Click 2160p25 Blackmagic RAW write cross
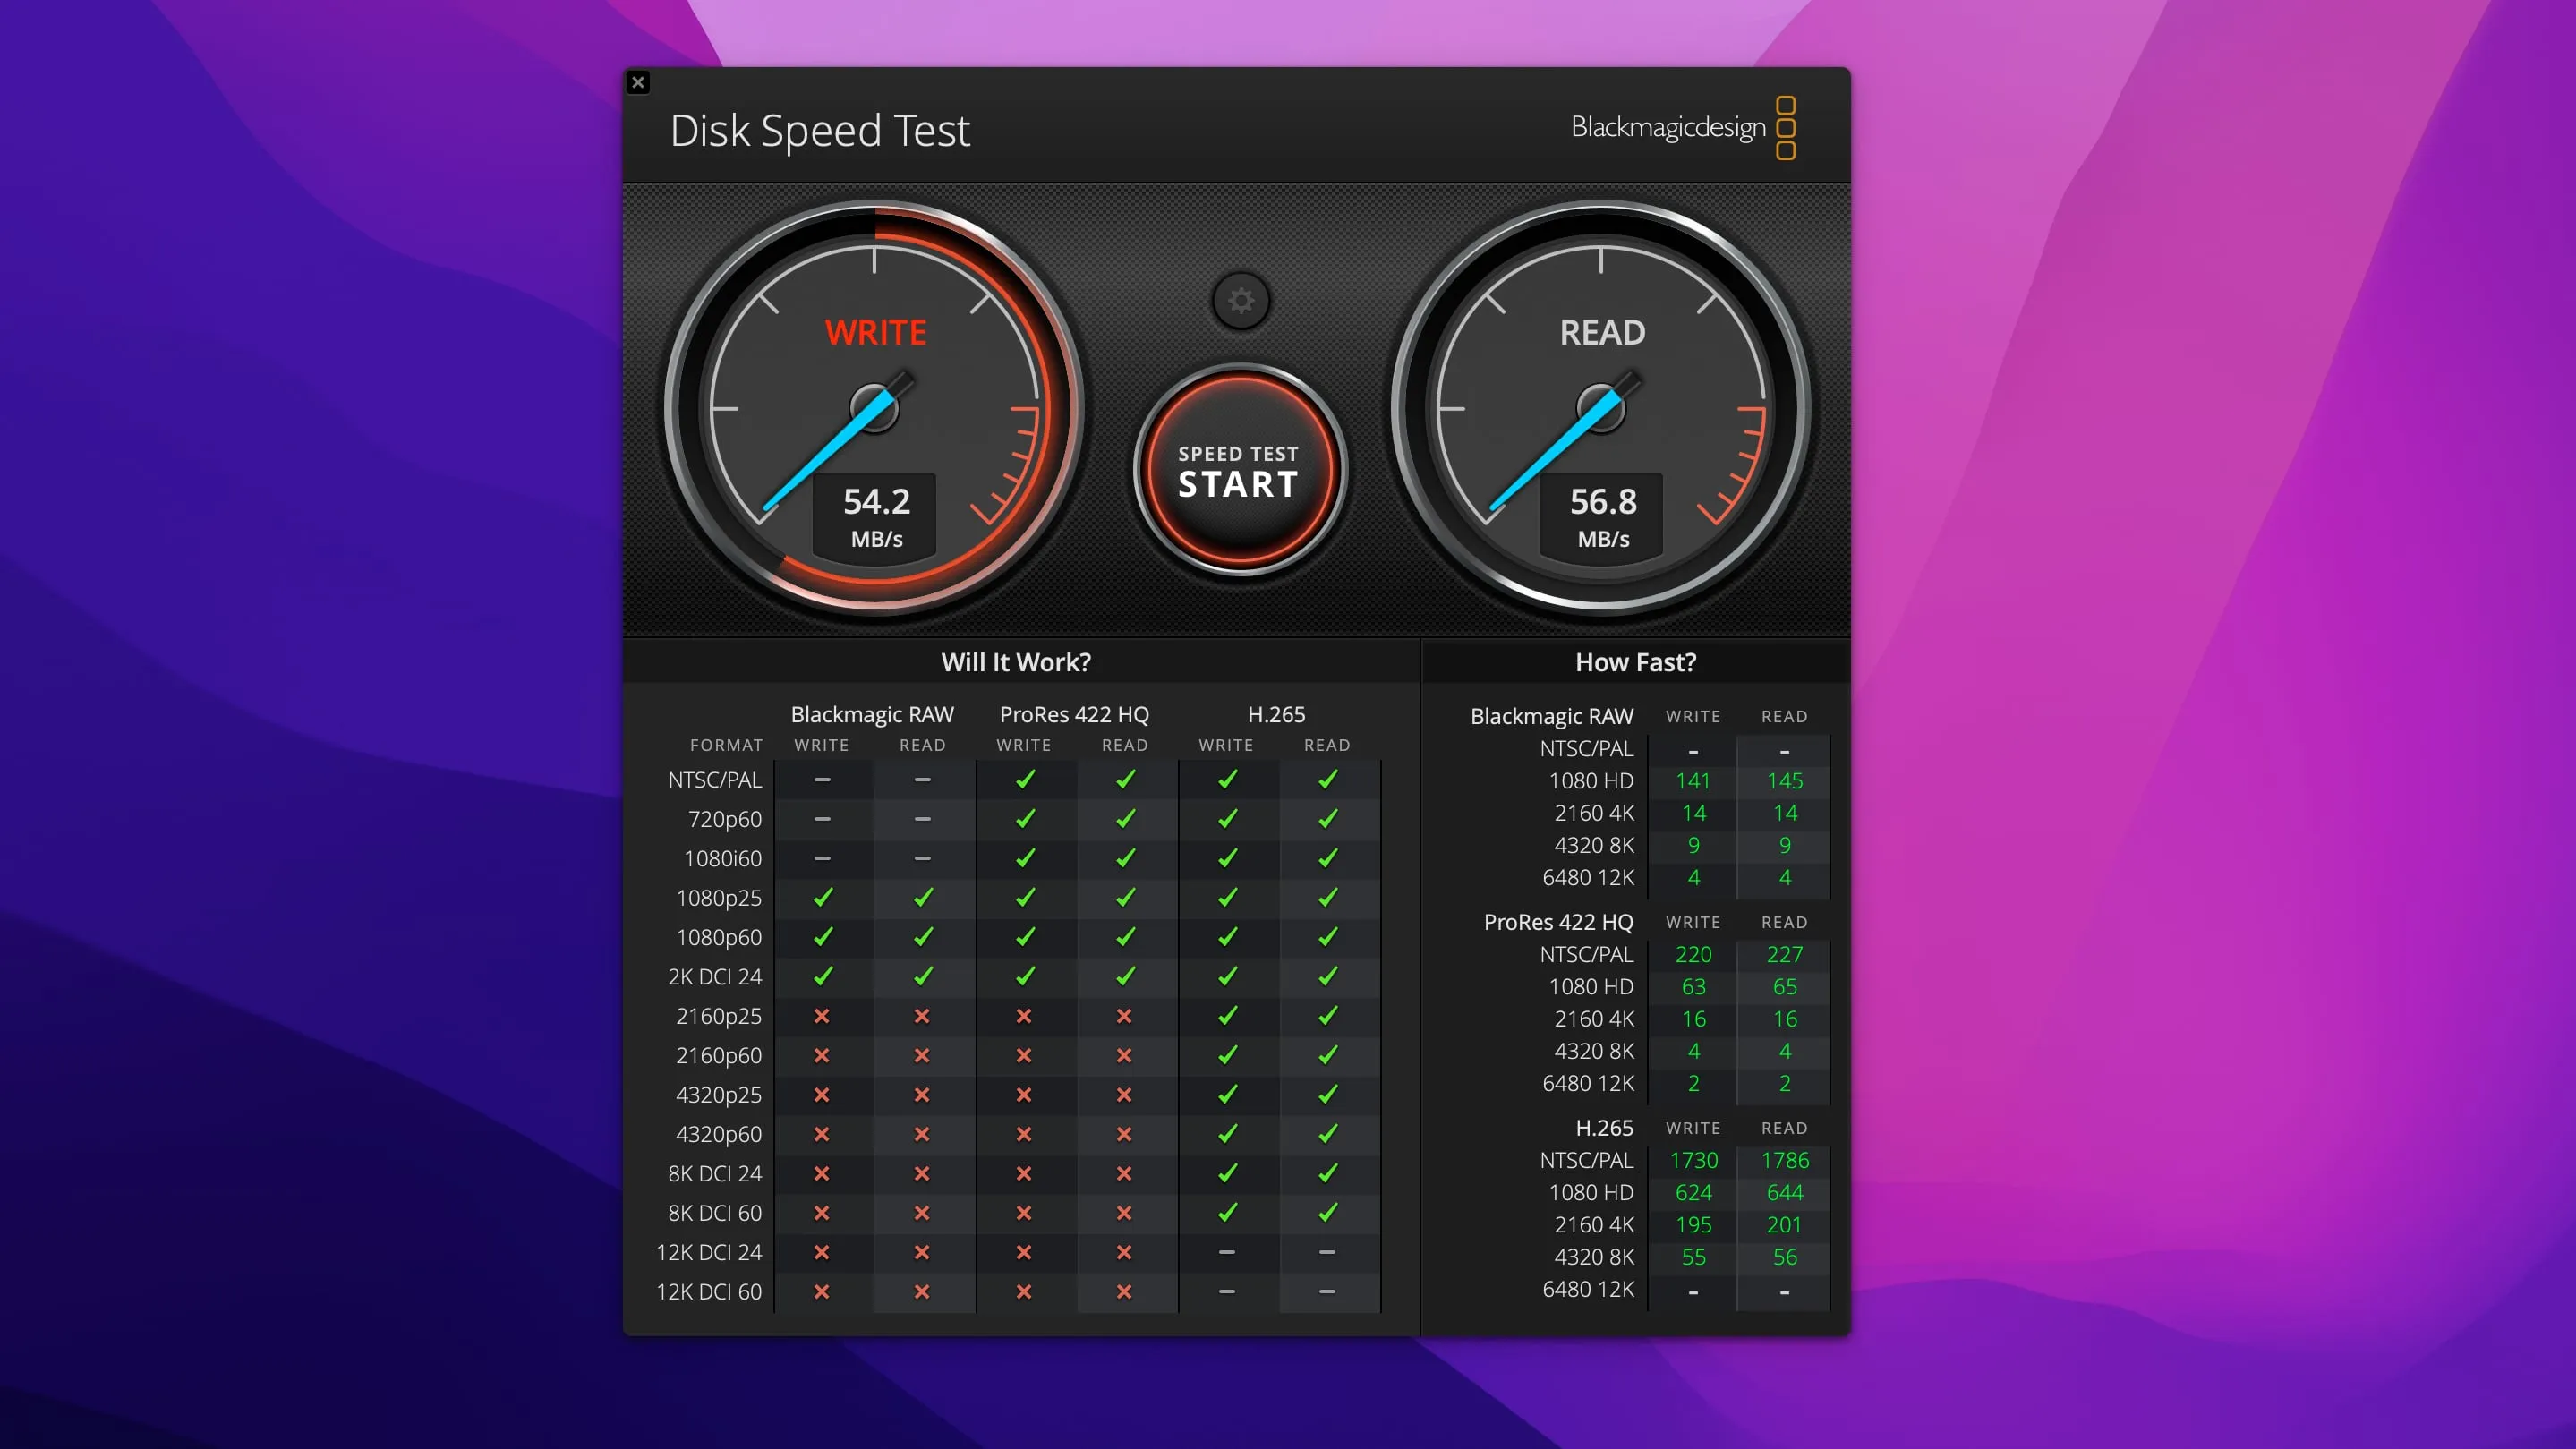Viewport: 2576px width, 1449px height. click(822, 1016)
